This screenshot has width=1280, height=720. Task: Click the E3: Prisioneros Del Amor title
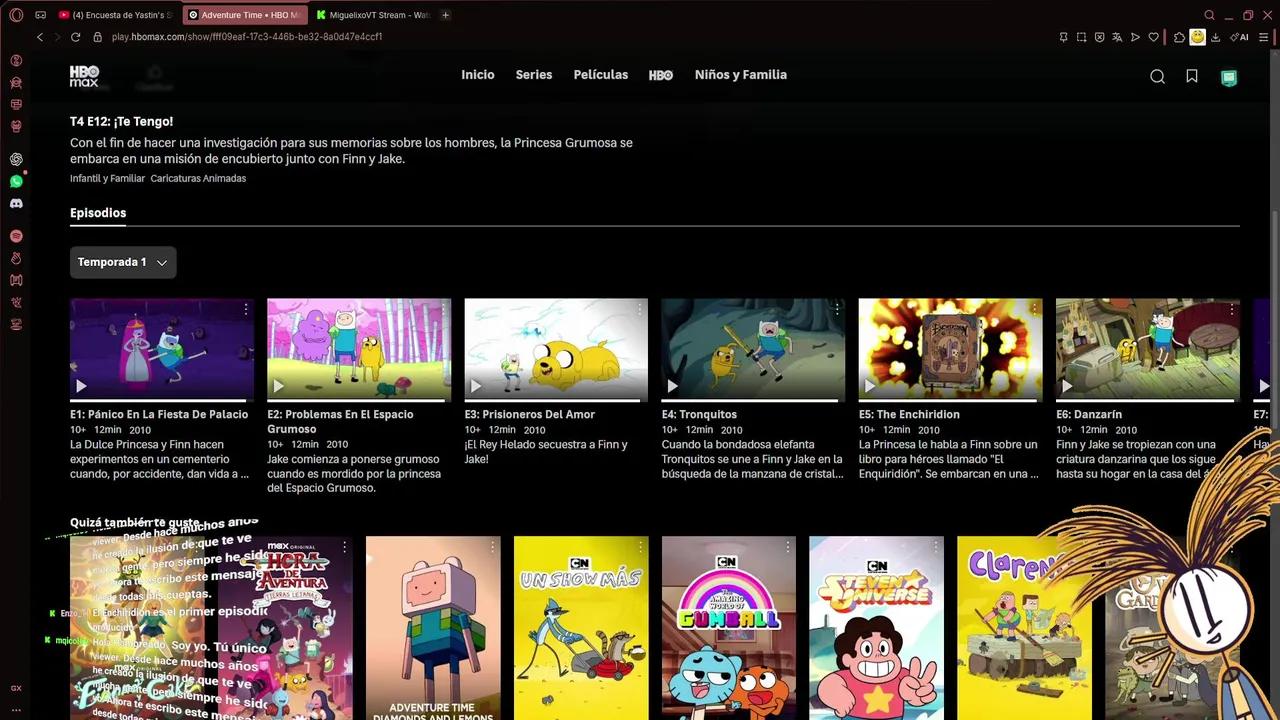pyautogui.click(x=530, y=414)
